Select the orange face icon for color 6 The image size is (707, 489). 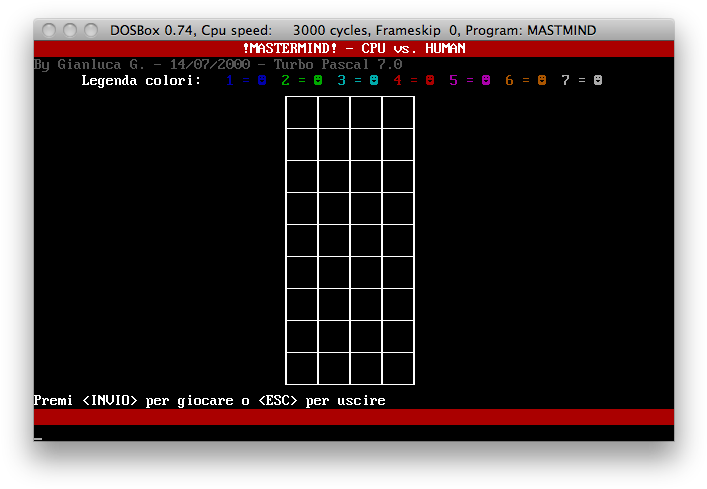point(542,80)
